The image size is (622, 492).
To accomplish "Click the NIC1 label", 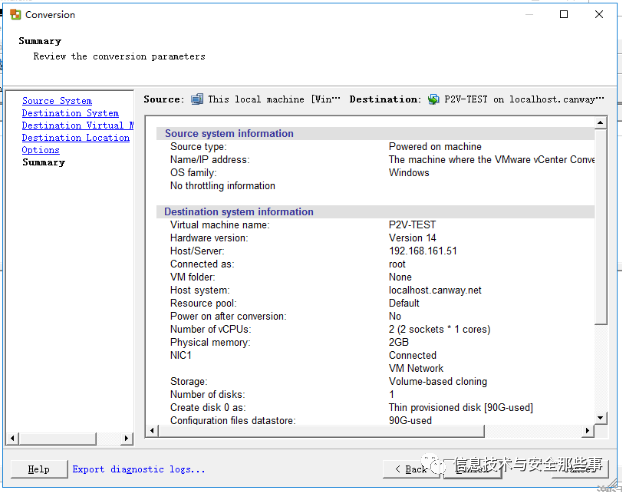I will pos(180,355).
